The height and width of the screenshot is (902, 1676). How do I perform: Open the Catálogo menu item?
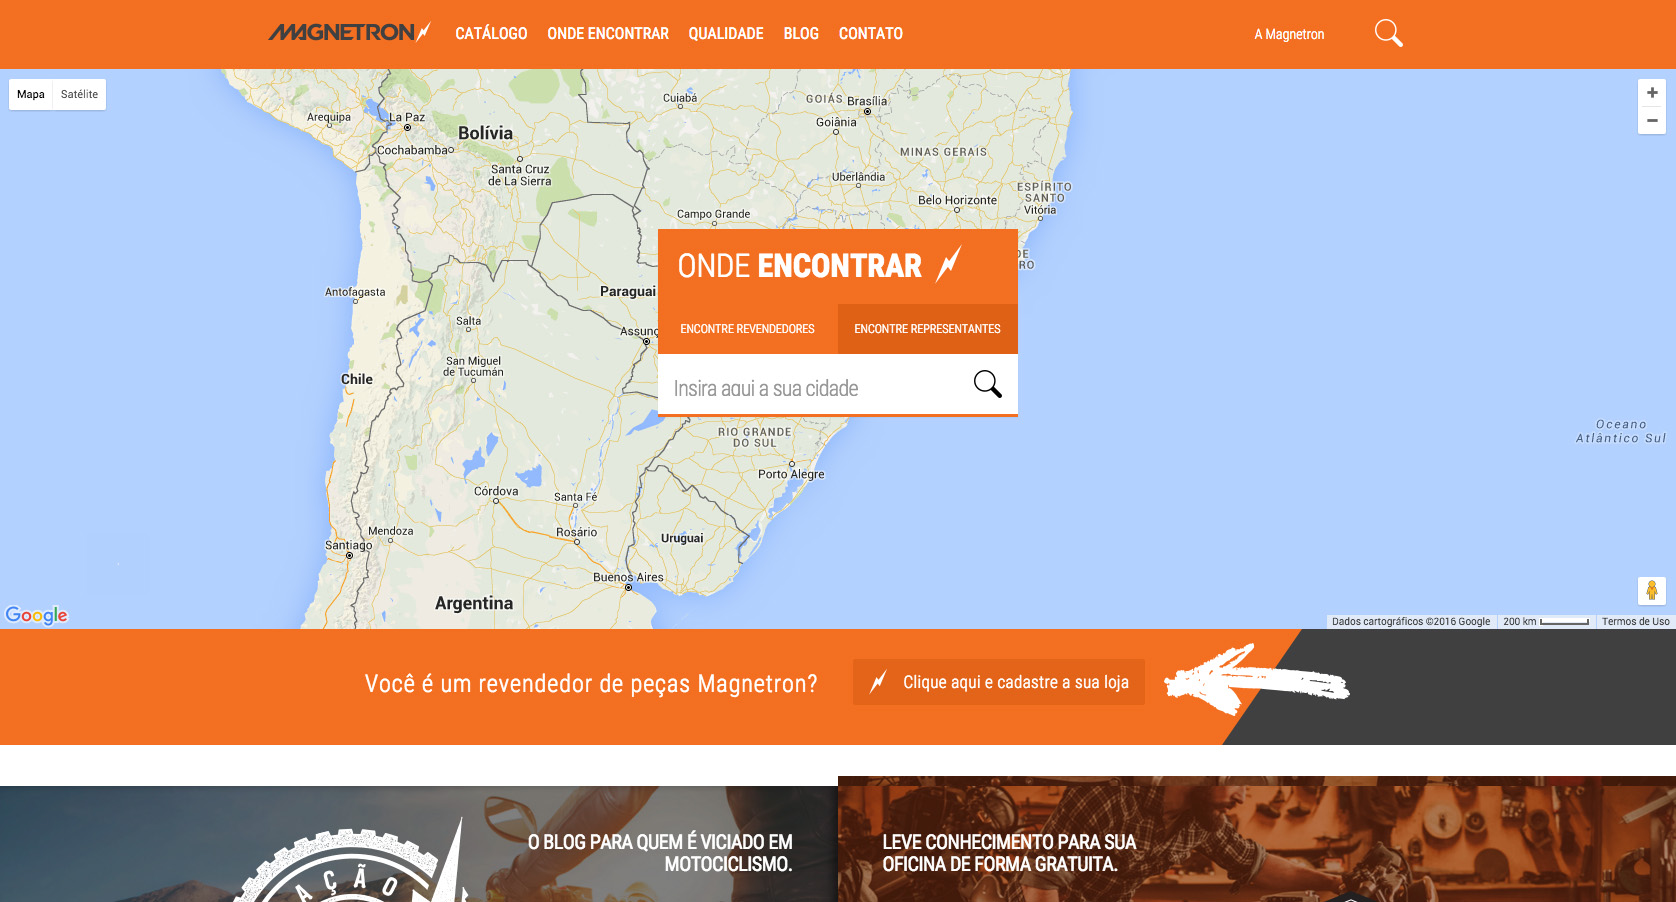491,34
